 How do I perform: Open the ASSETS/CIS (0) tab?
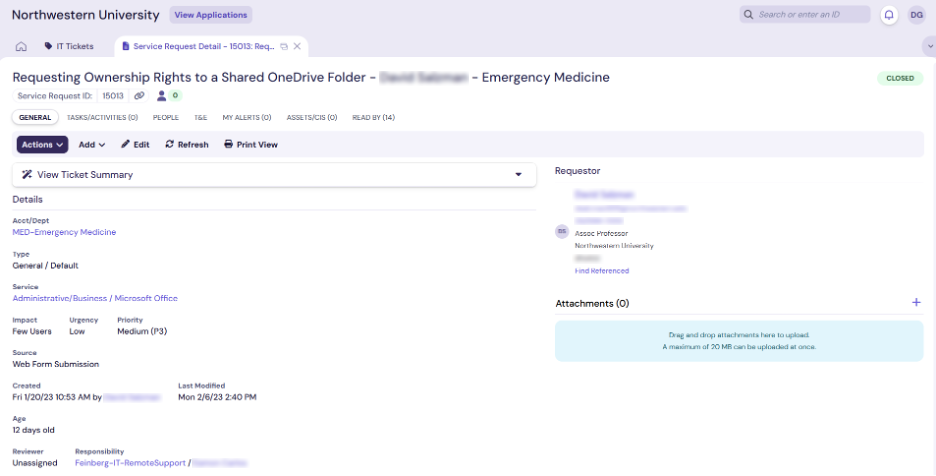(x=312, y=118)
